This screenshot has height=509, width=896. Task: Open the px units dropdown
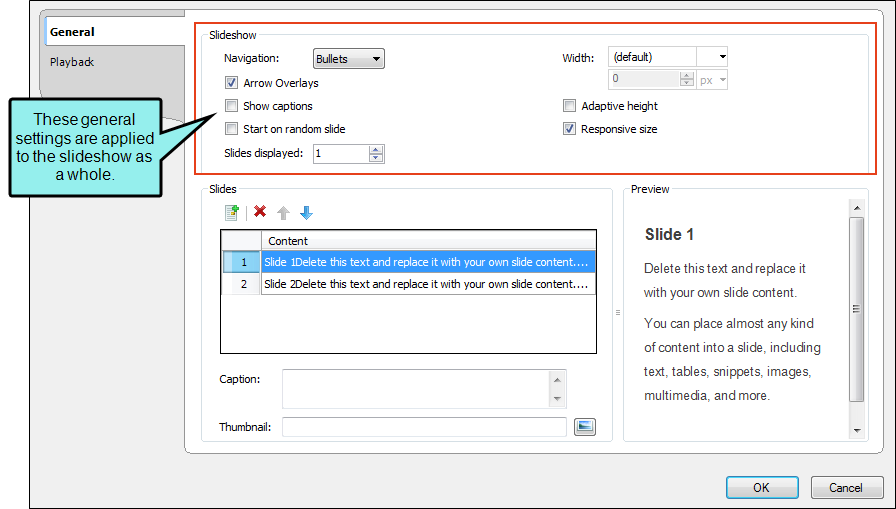point(712,81)
